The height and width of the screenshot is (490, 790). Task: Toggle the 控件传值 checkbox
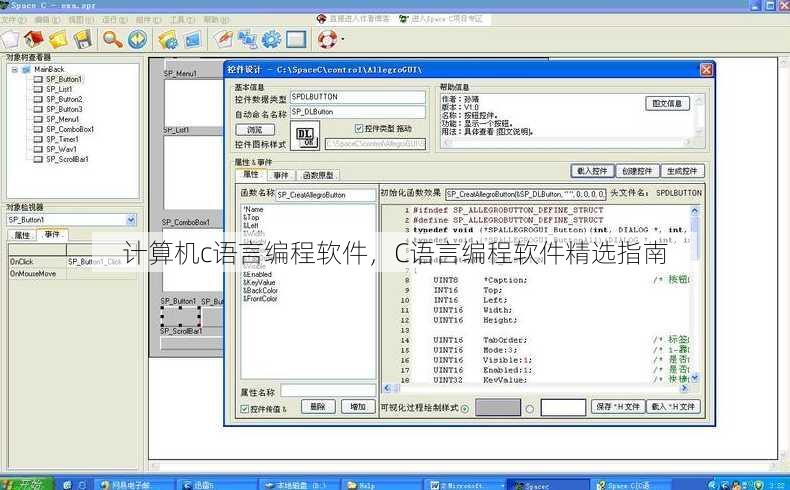[245, 408]
